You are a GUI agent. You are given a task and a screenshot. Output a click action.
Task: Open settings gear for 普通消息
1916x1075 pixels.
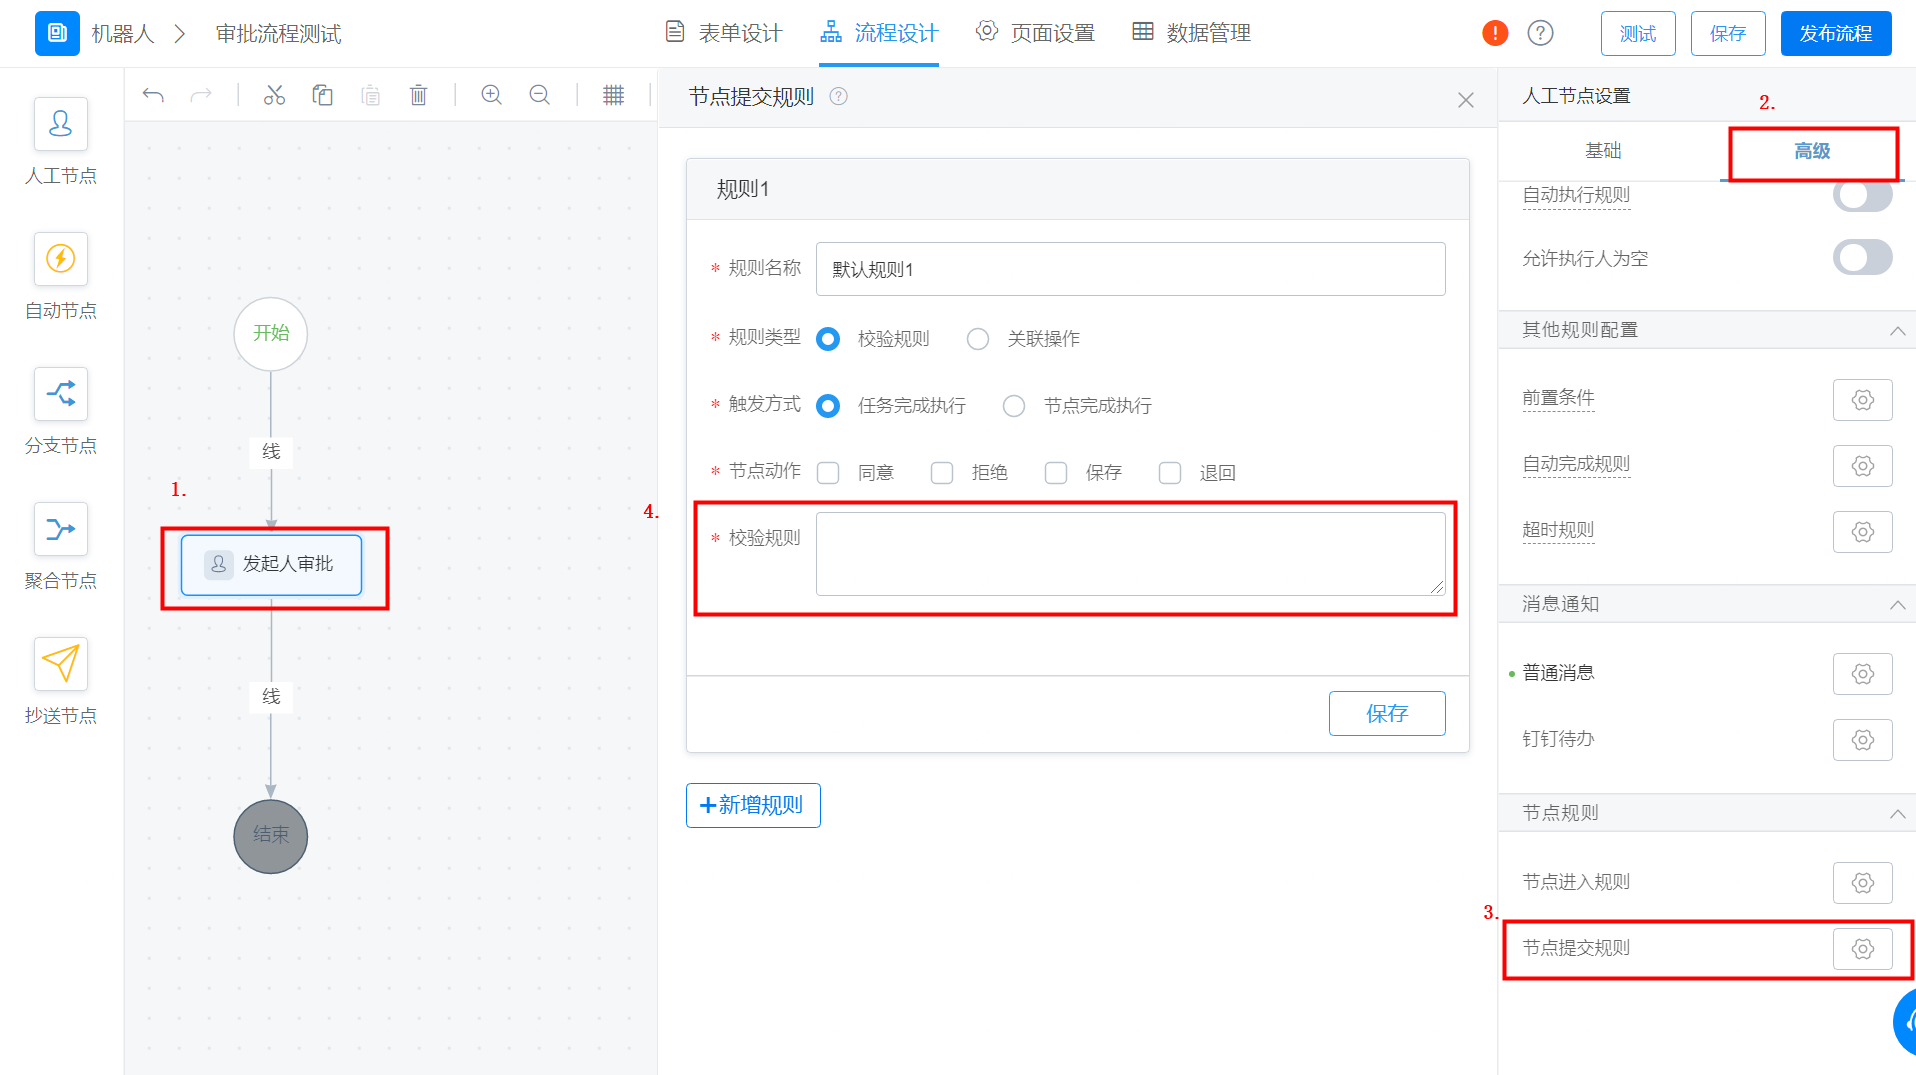(x=1862, y=674)
